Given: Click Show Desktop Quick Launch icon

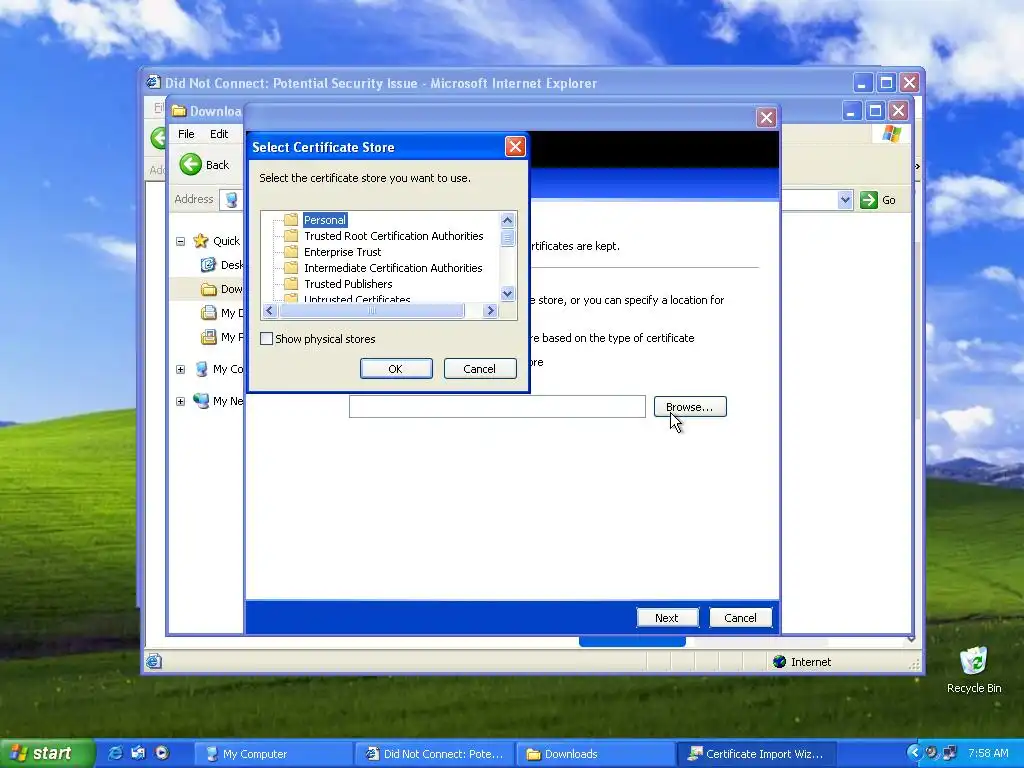Looking at the screenshot, I should coord(138,754).
